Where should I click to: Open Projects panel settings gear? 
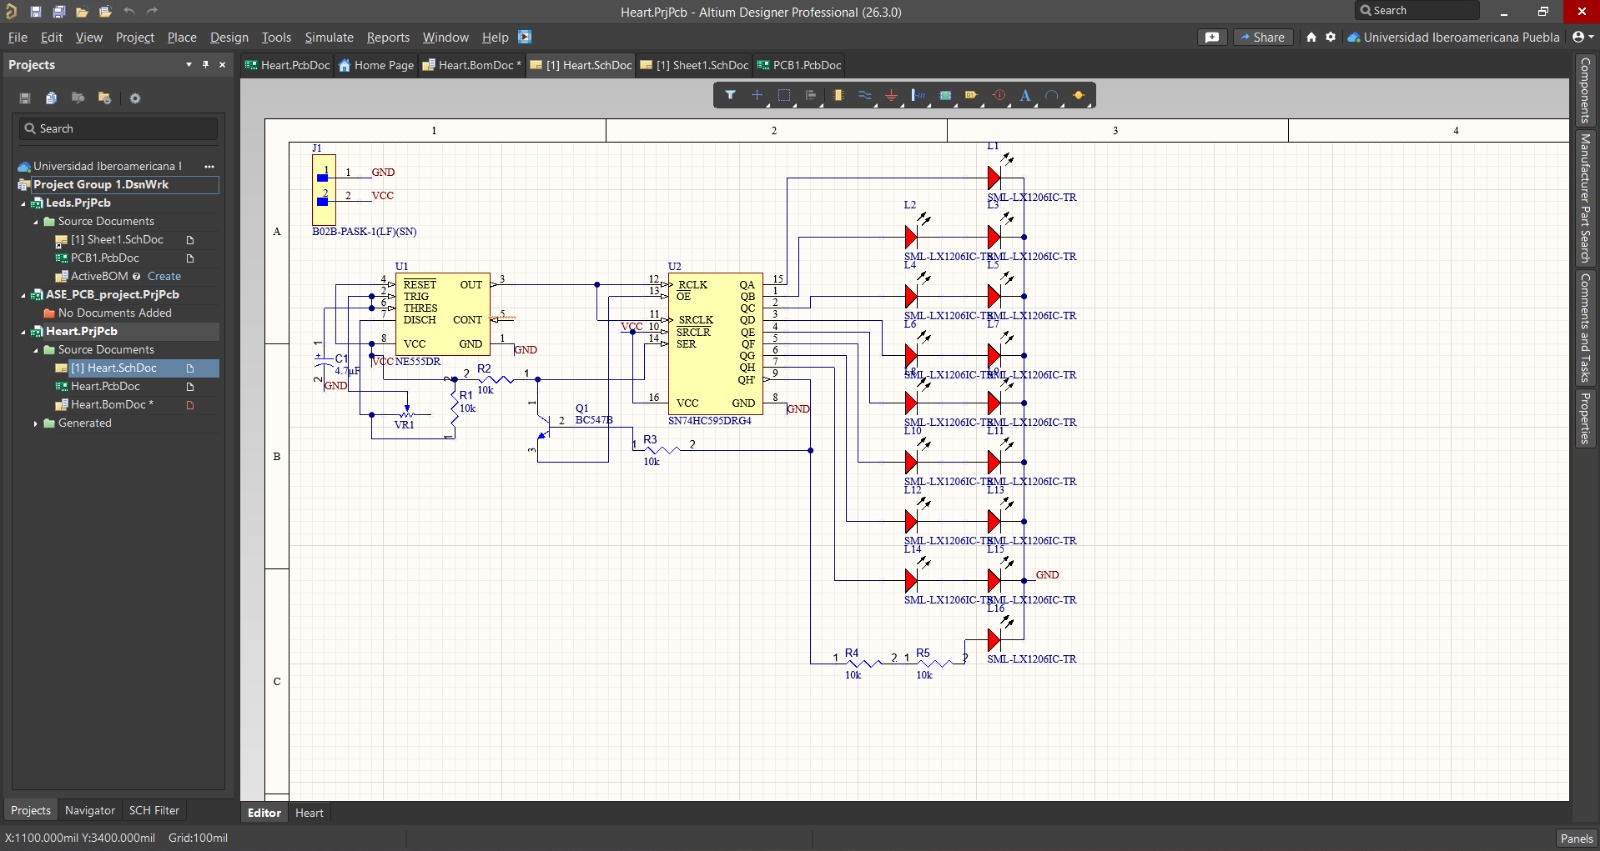pyautogui.click(x=135, y=98)
